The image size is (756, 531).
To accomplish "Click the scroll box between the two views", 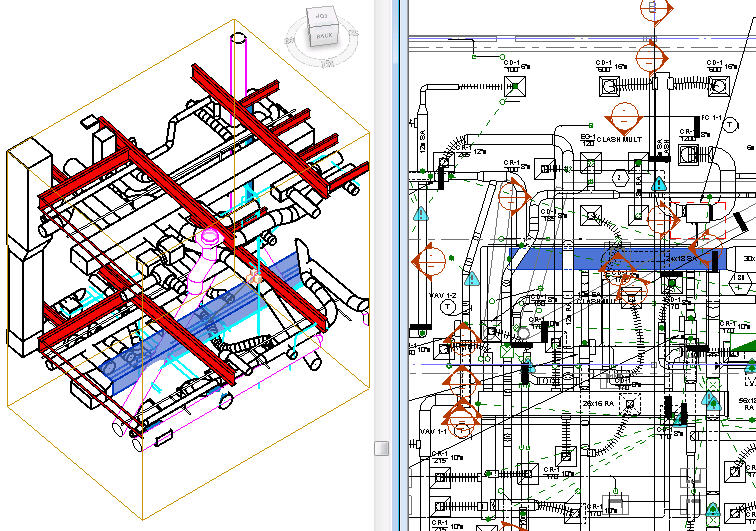I will tap(381, 448).
